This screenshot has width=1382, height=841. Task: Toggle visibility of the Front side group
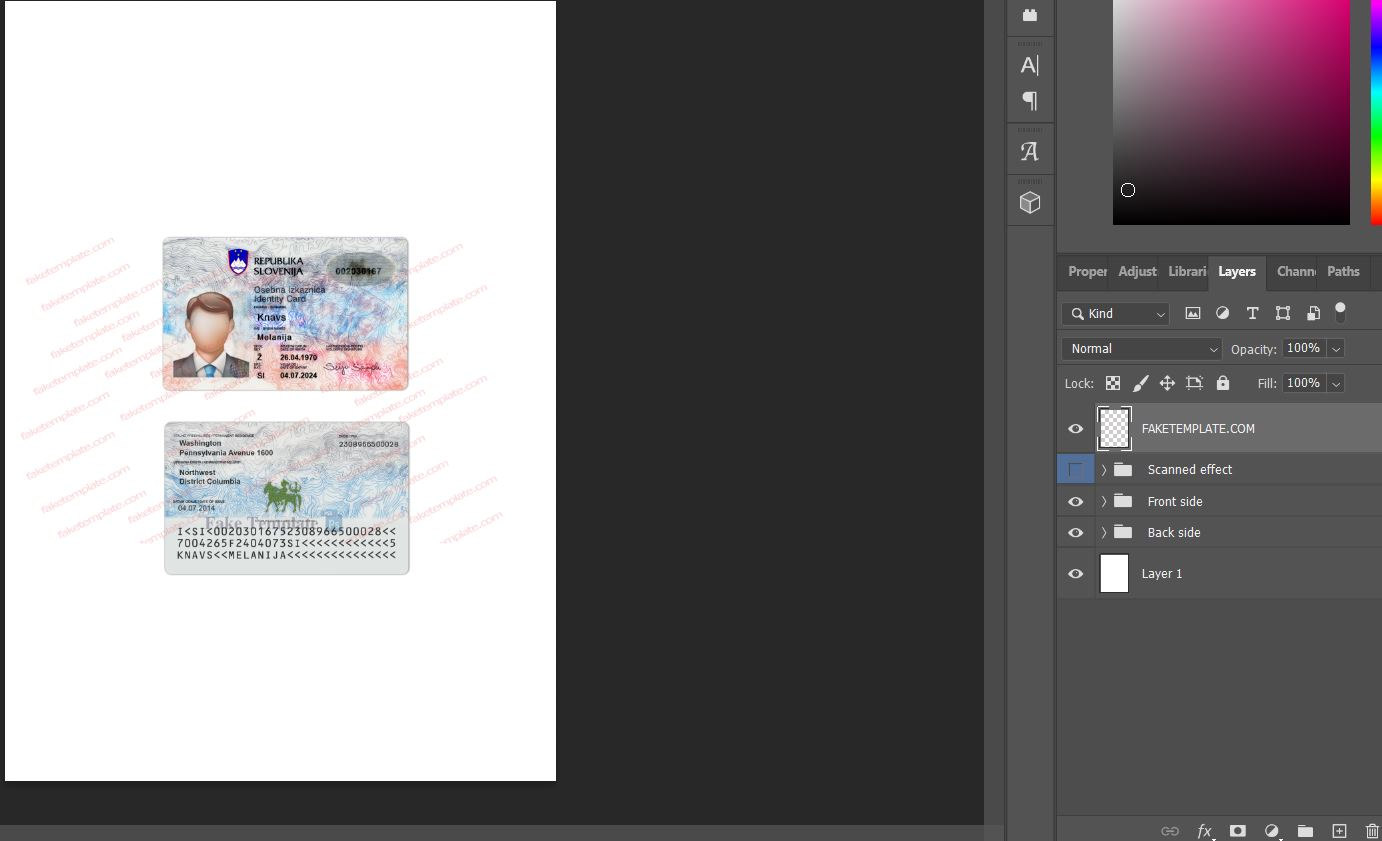click(1076, 501)
